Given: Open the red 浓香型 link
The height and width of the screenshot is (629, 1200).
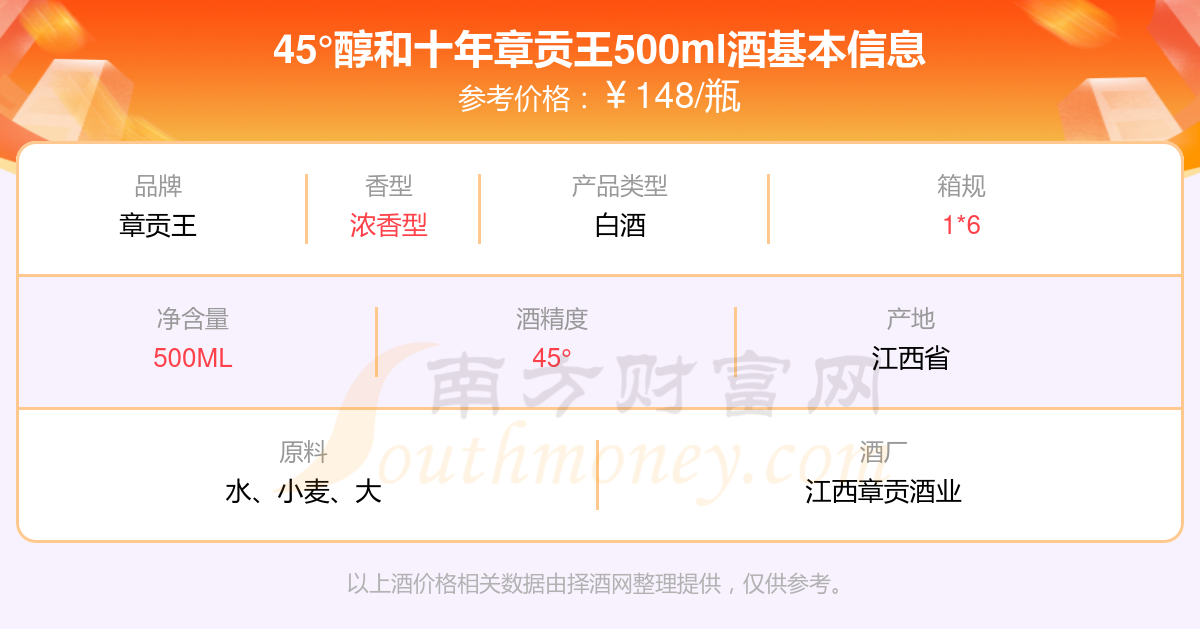Looking at the screenshot, I should pyautogui.click(x=389, y=225).
